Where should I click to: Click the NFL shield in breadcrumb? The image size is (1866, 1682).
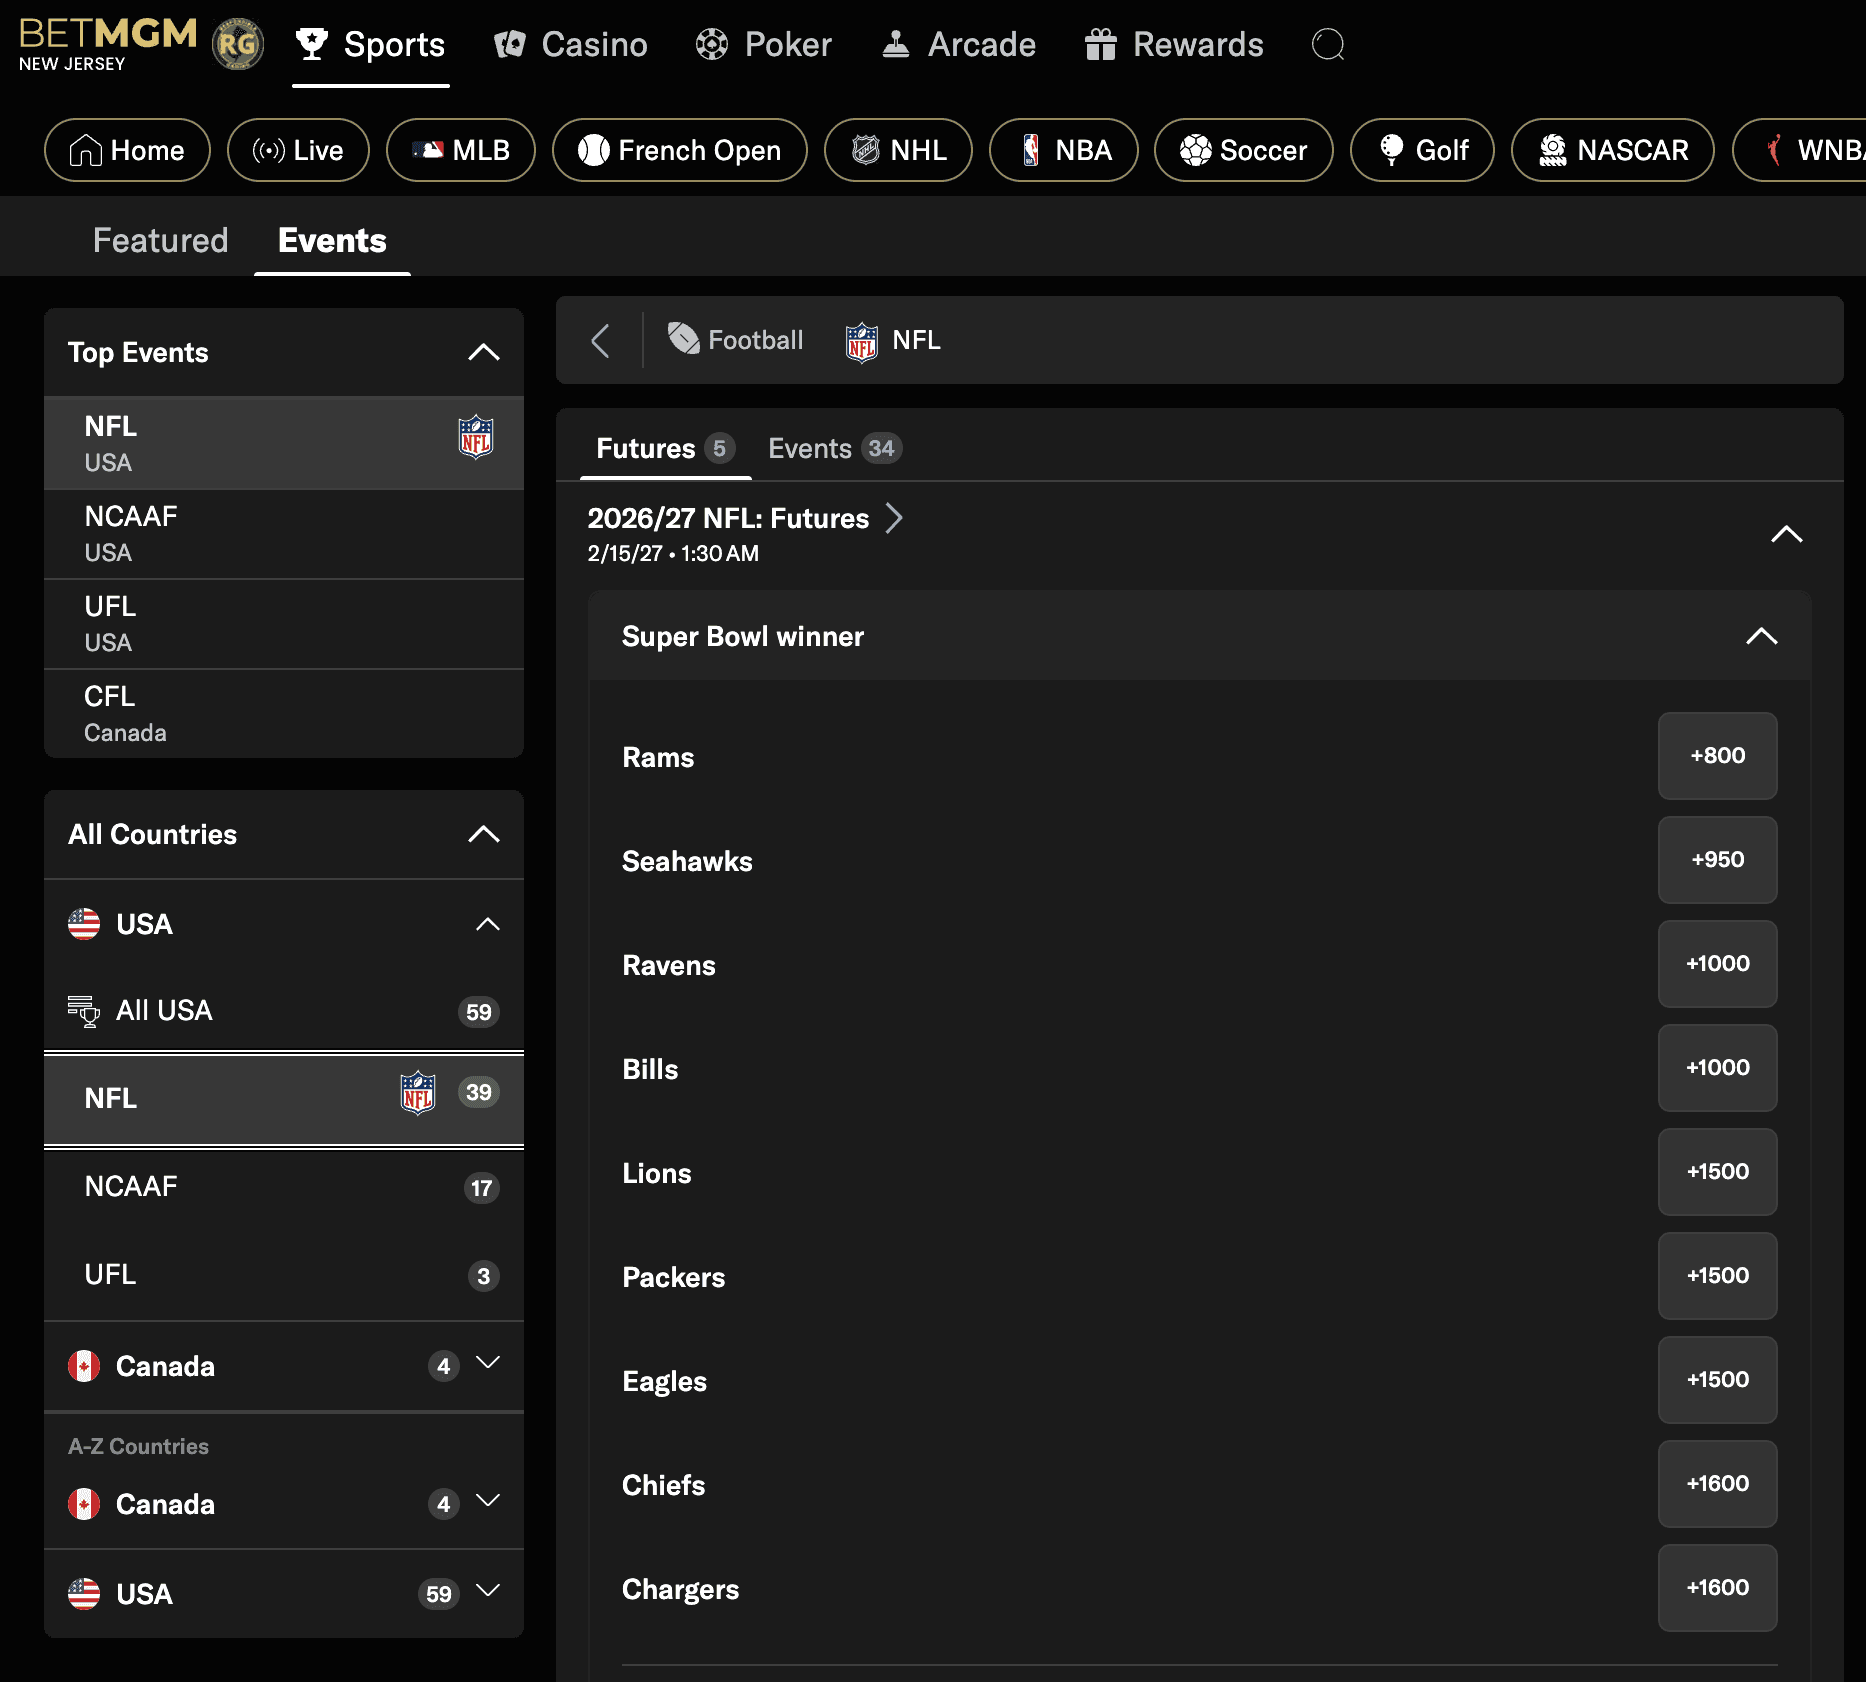(x=862, y=342)
